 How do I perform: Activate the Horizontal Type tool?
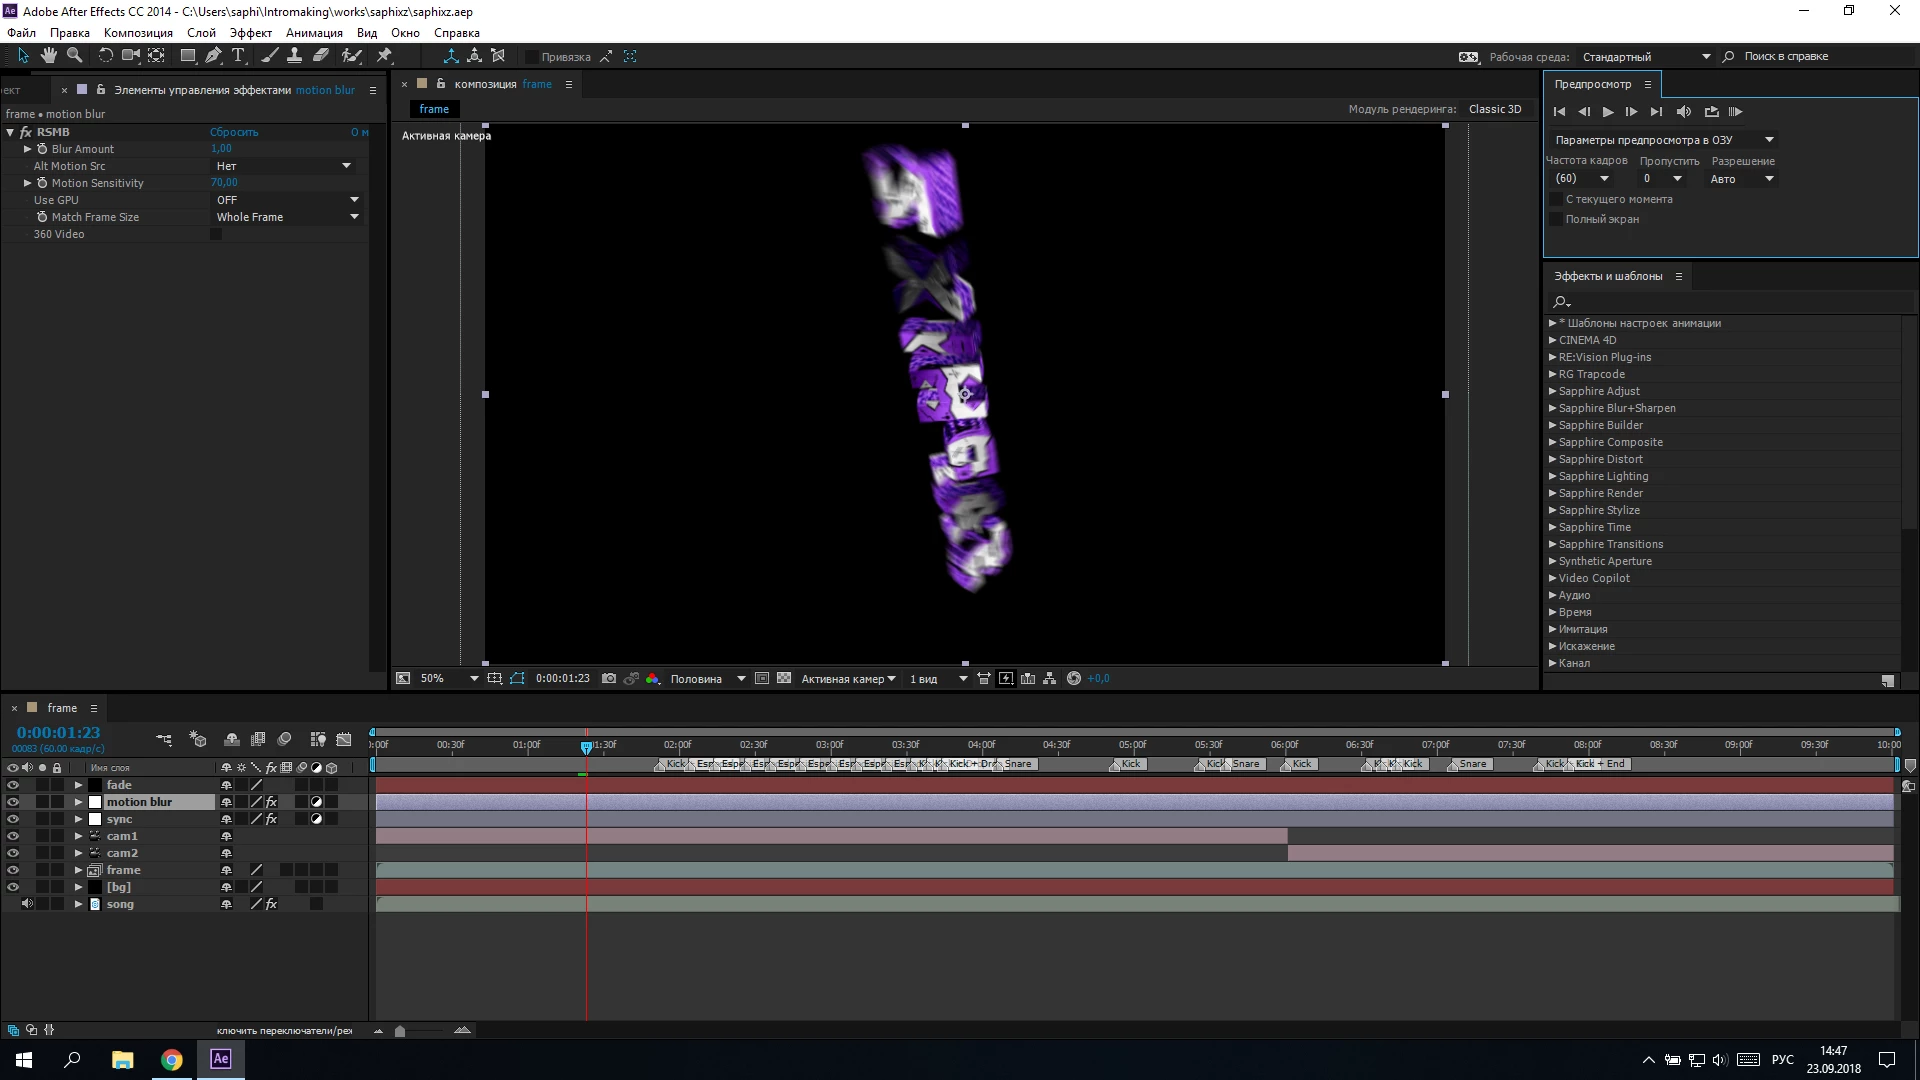[x=238, y=56]
